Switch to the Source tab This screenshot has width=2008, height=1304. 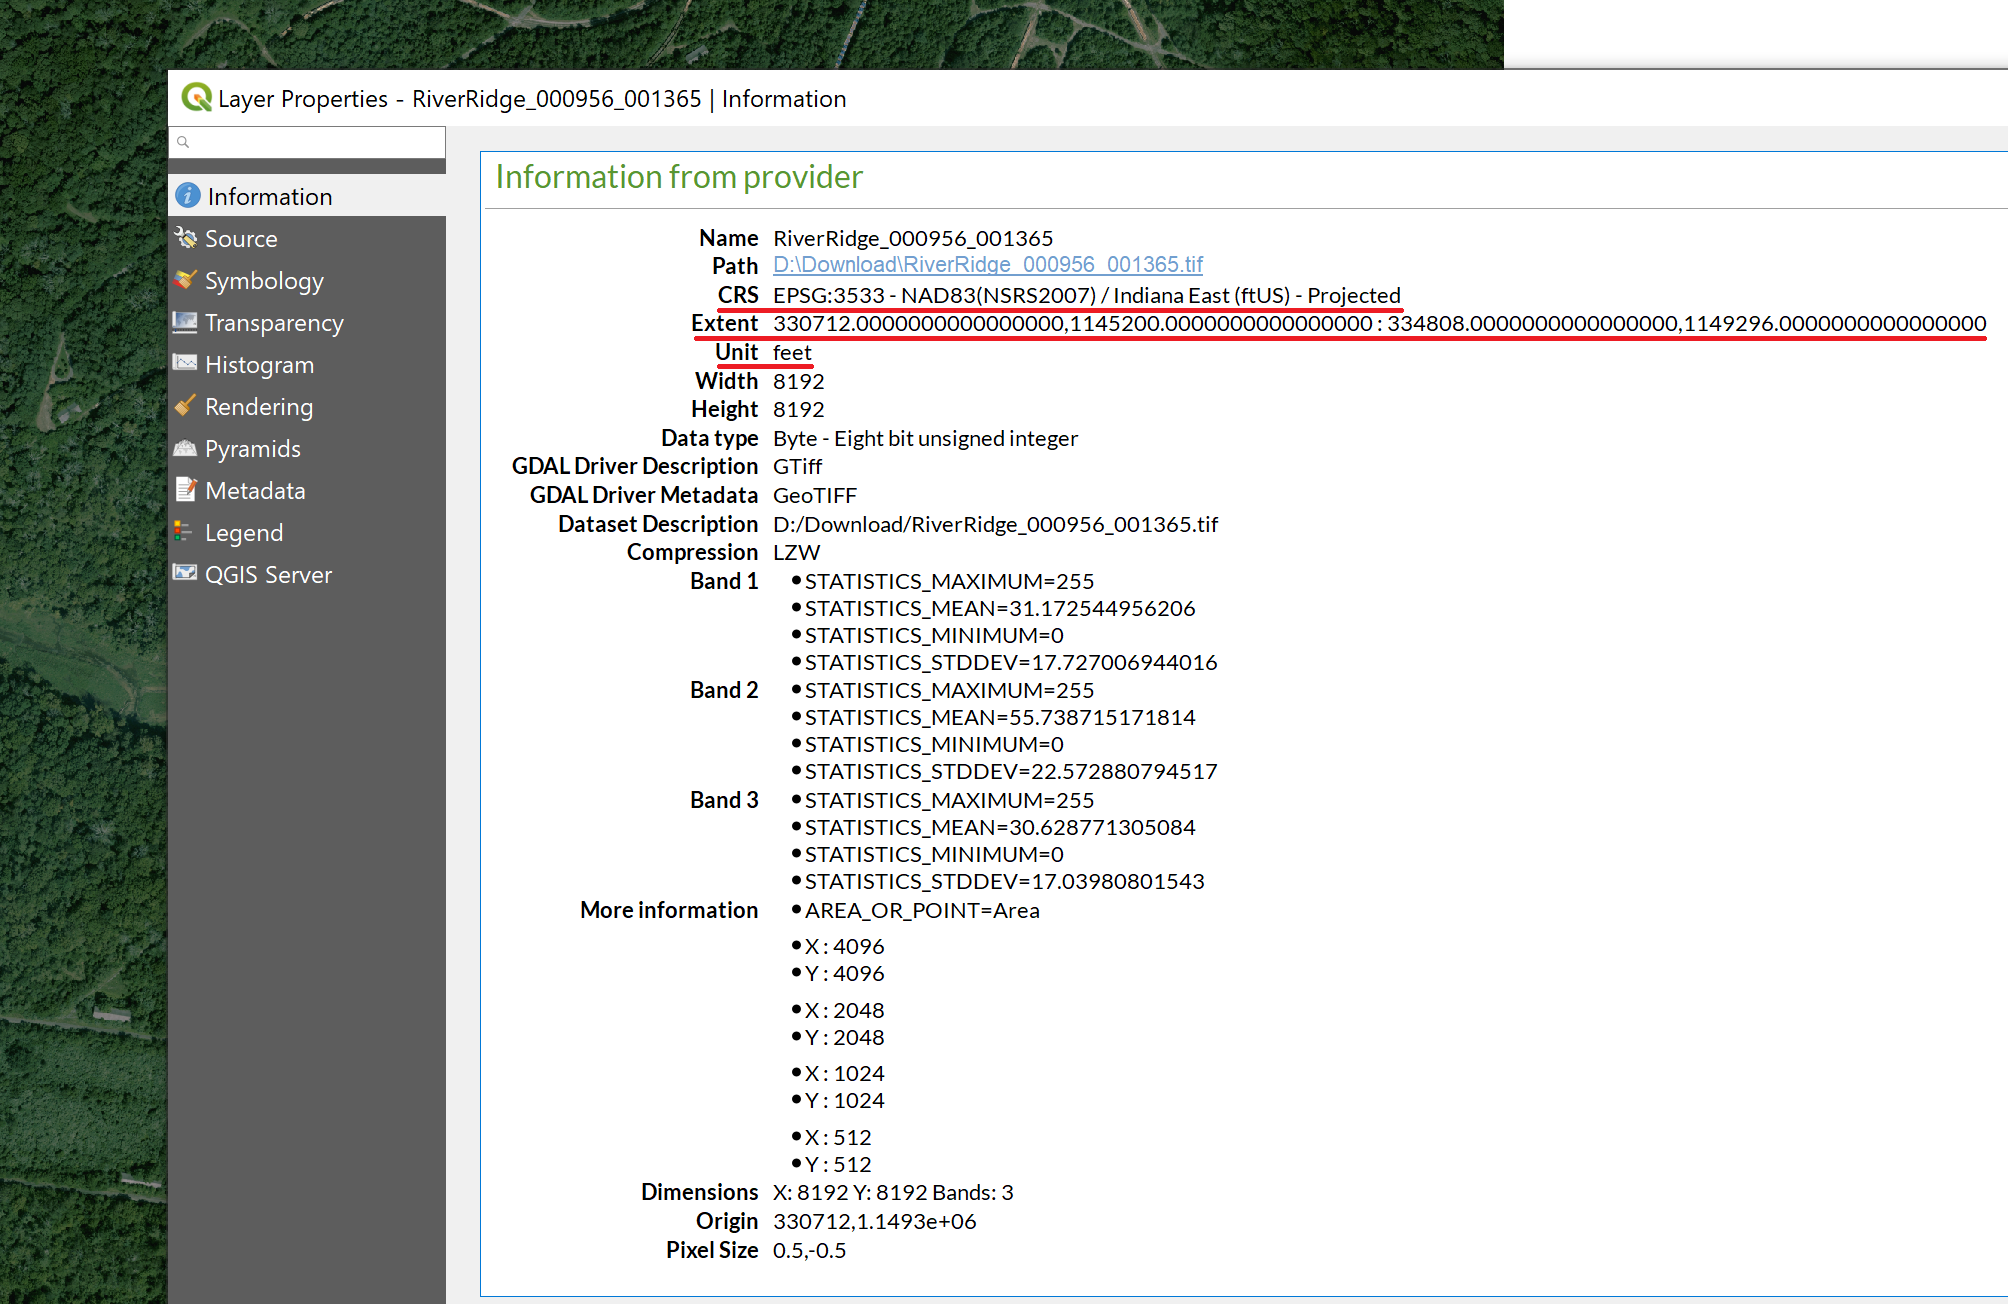[x=241, y=238]
